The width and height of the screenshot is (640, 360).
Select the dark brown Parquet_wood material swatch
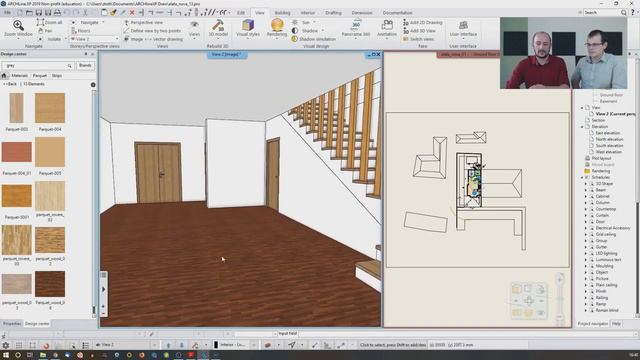pos(50,284)
